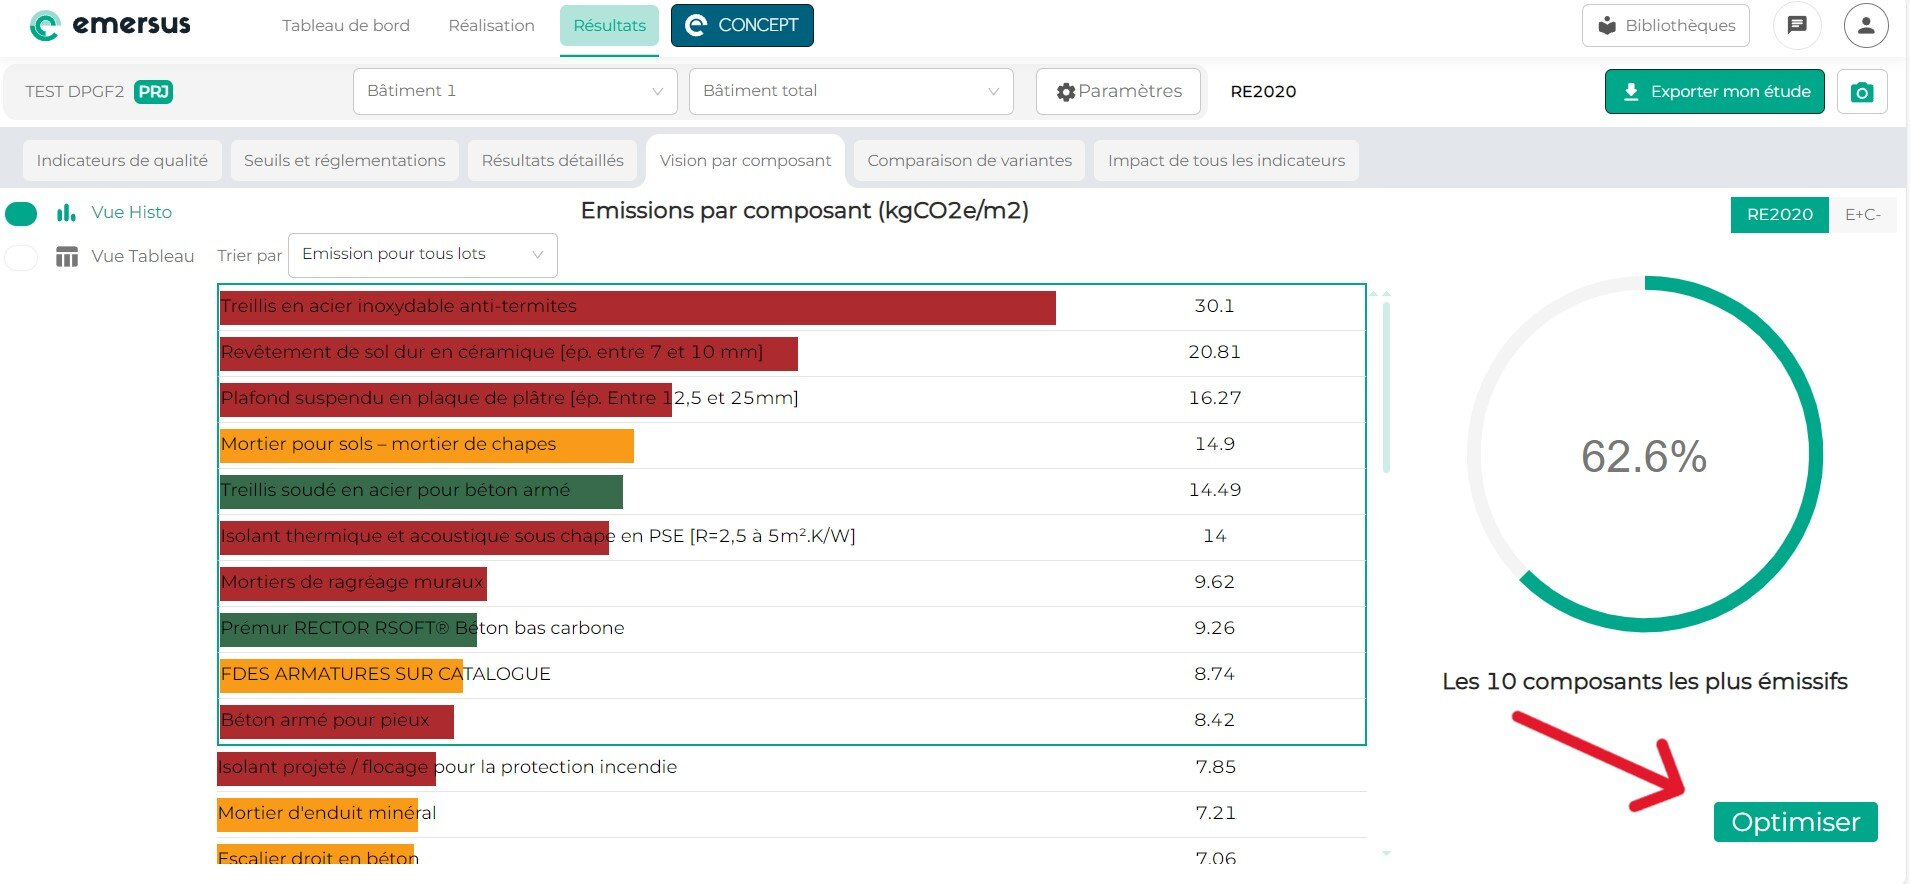This screenshot has width=1910, height=884.
Task: Click the 14.49 emission value
Action: point(1214,491)
